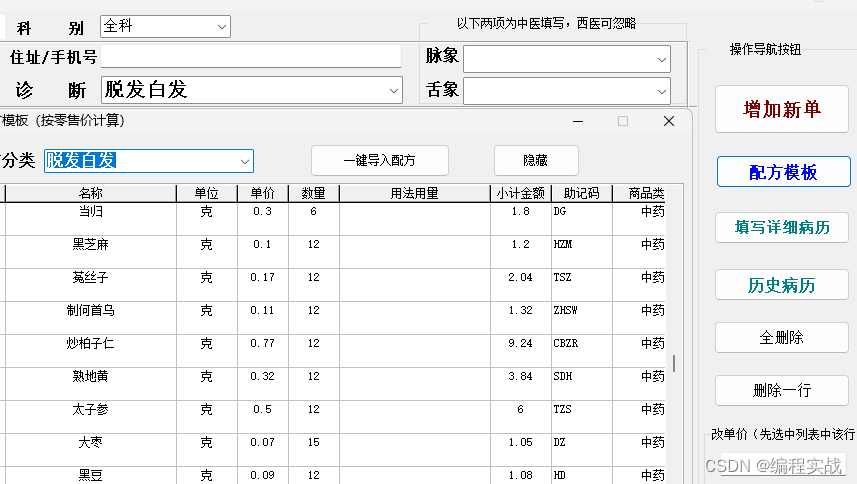Click the 全删除 button
The image size is (857, 484).
click(782, 338)
